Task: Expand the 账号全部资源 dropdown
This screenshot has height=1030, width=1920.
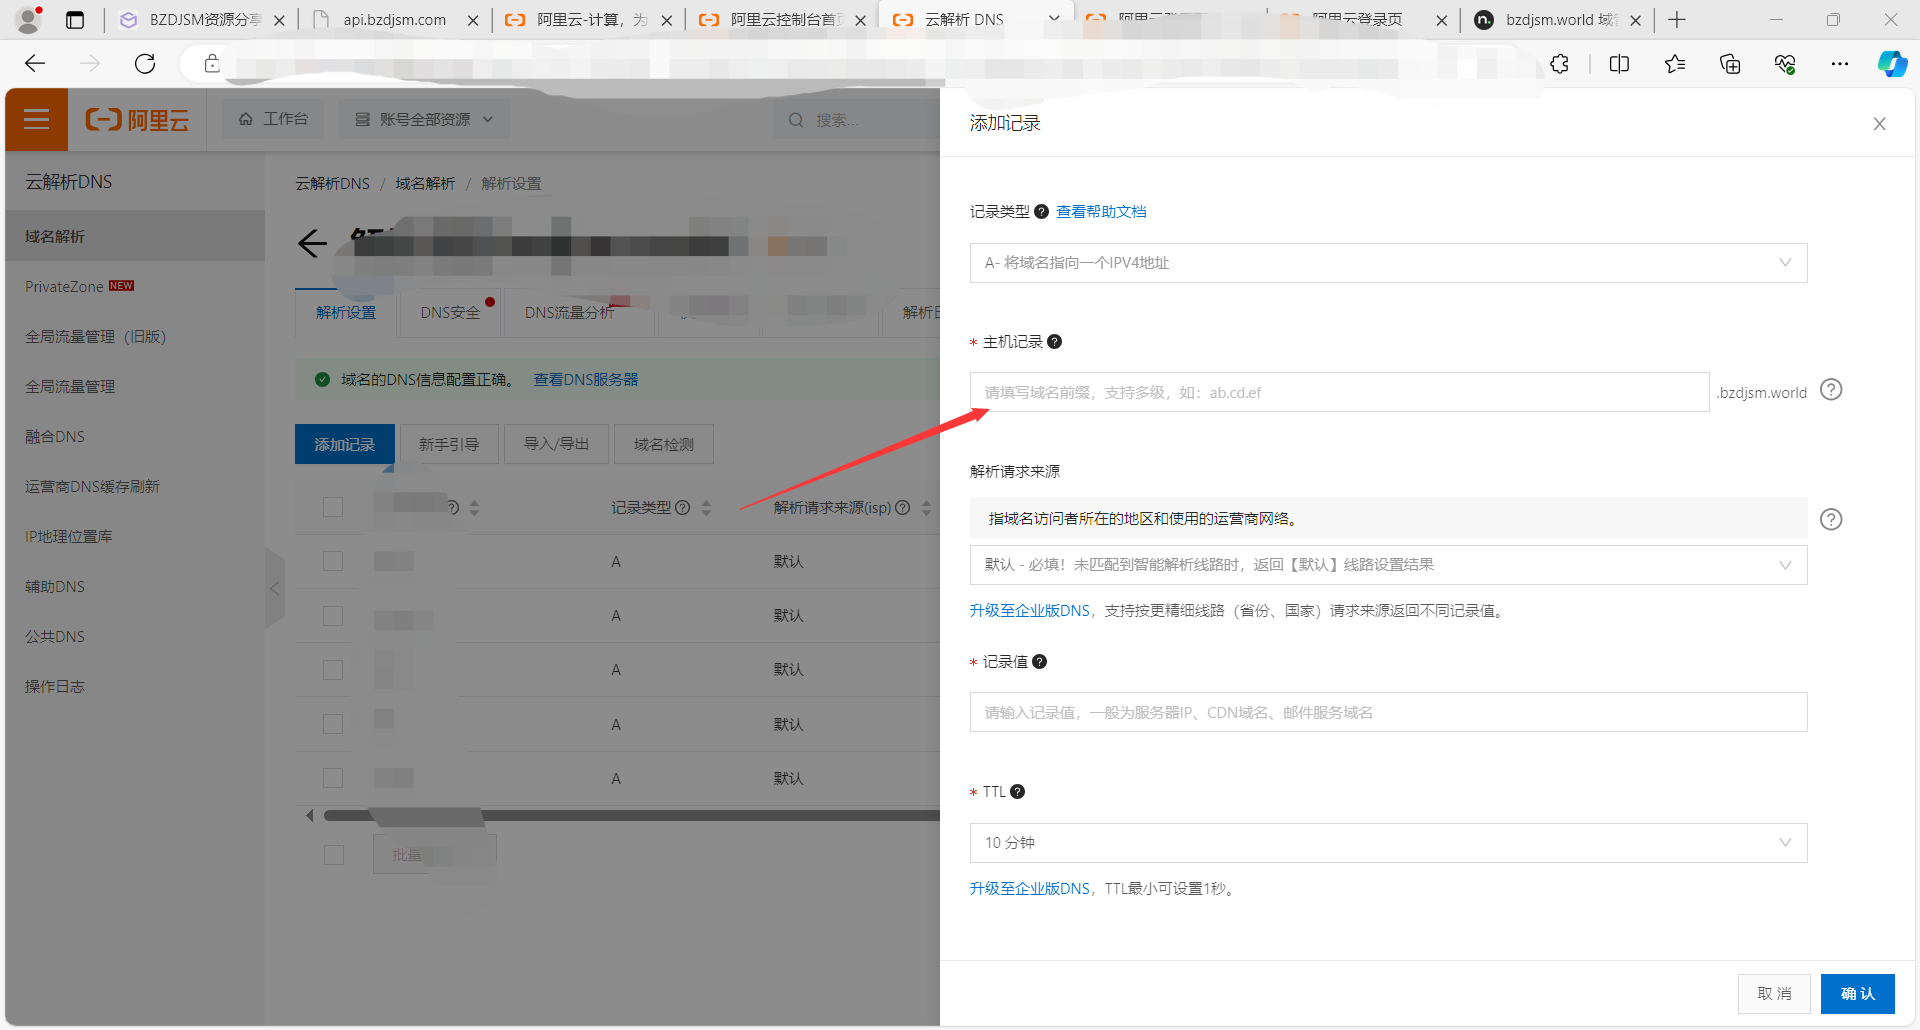Action: pyautogui.click(x=424, y=119)
